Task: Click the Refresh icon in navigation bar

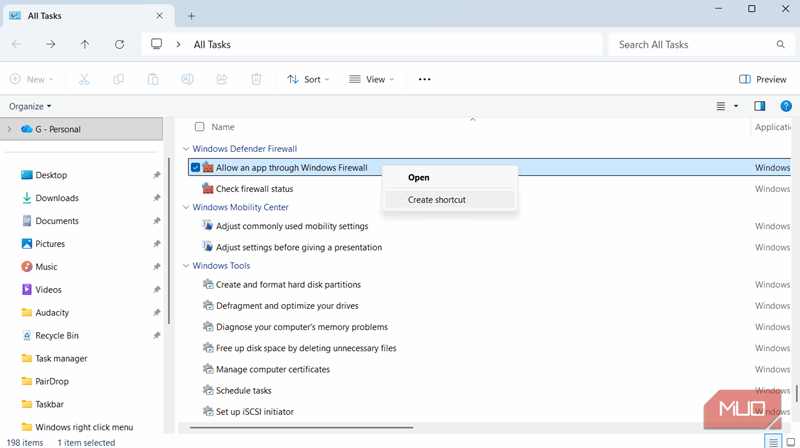Action: click(x=120, y=44)
